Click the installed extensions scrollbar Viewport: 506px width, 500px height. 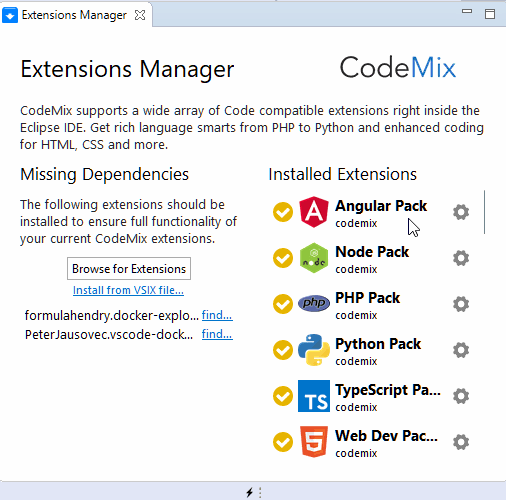(484, 212)
